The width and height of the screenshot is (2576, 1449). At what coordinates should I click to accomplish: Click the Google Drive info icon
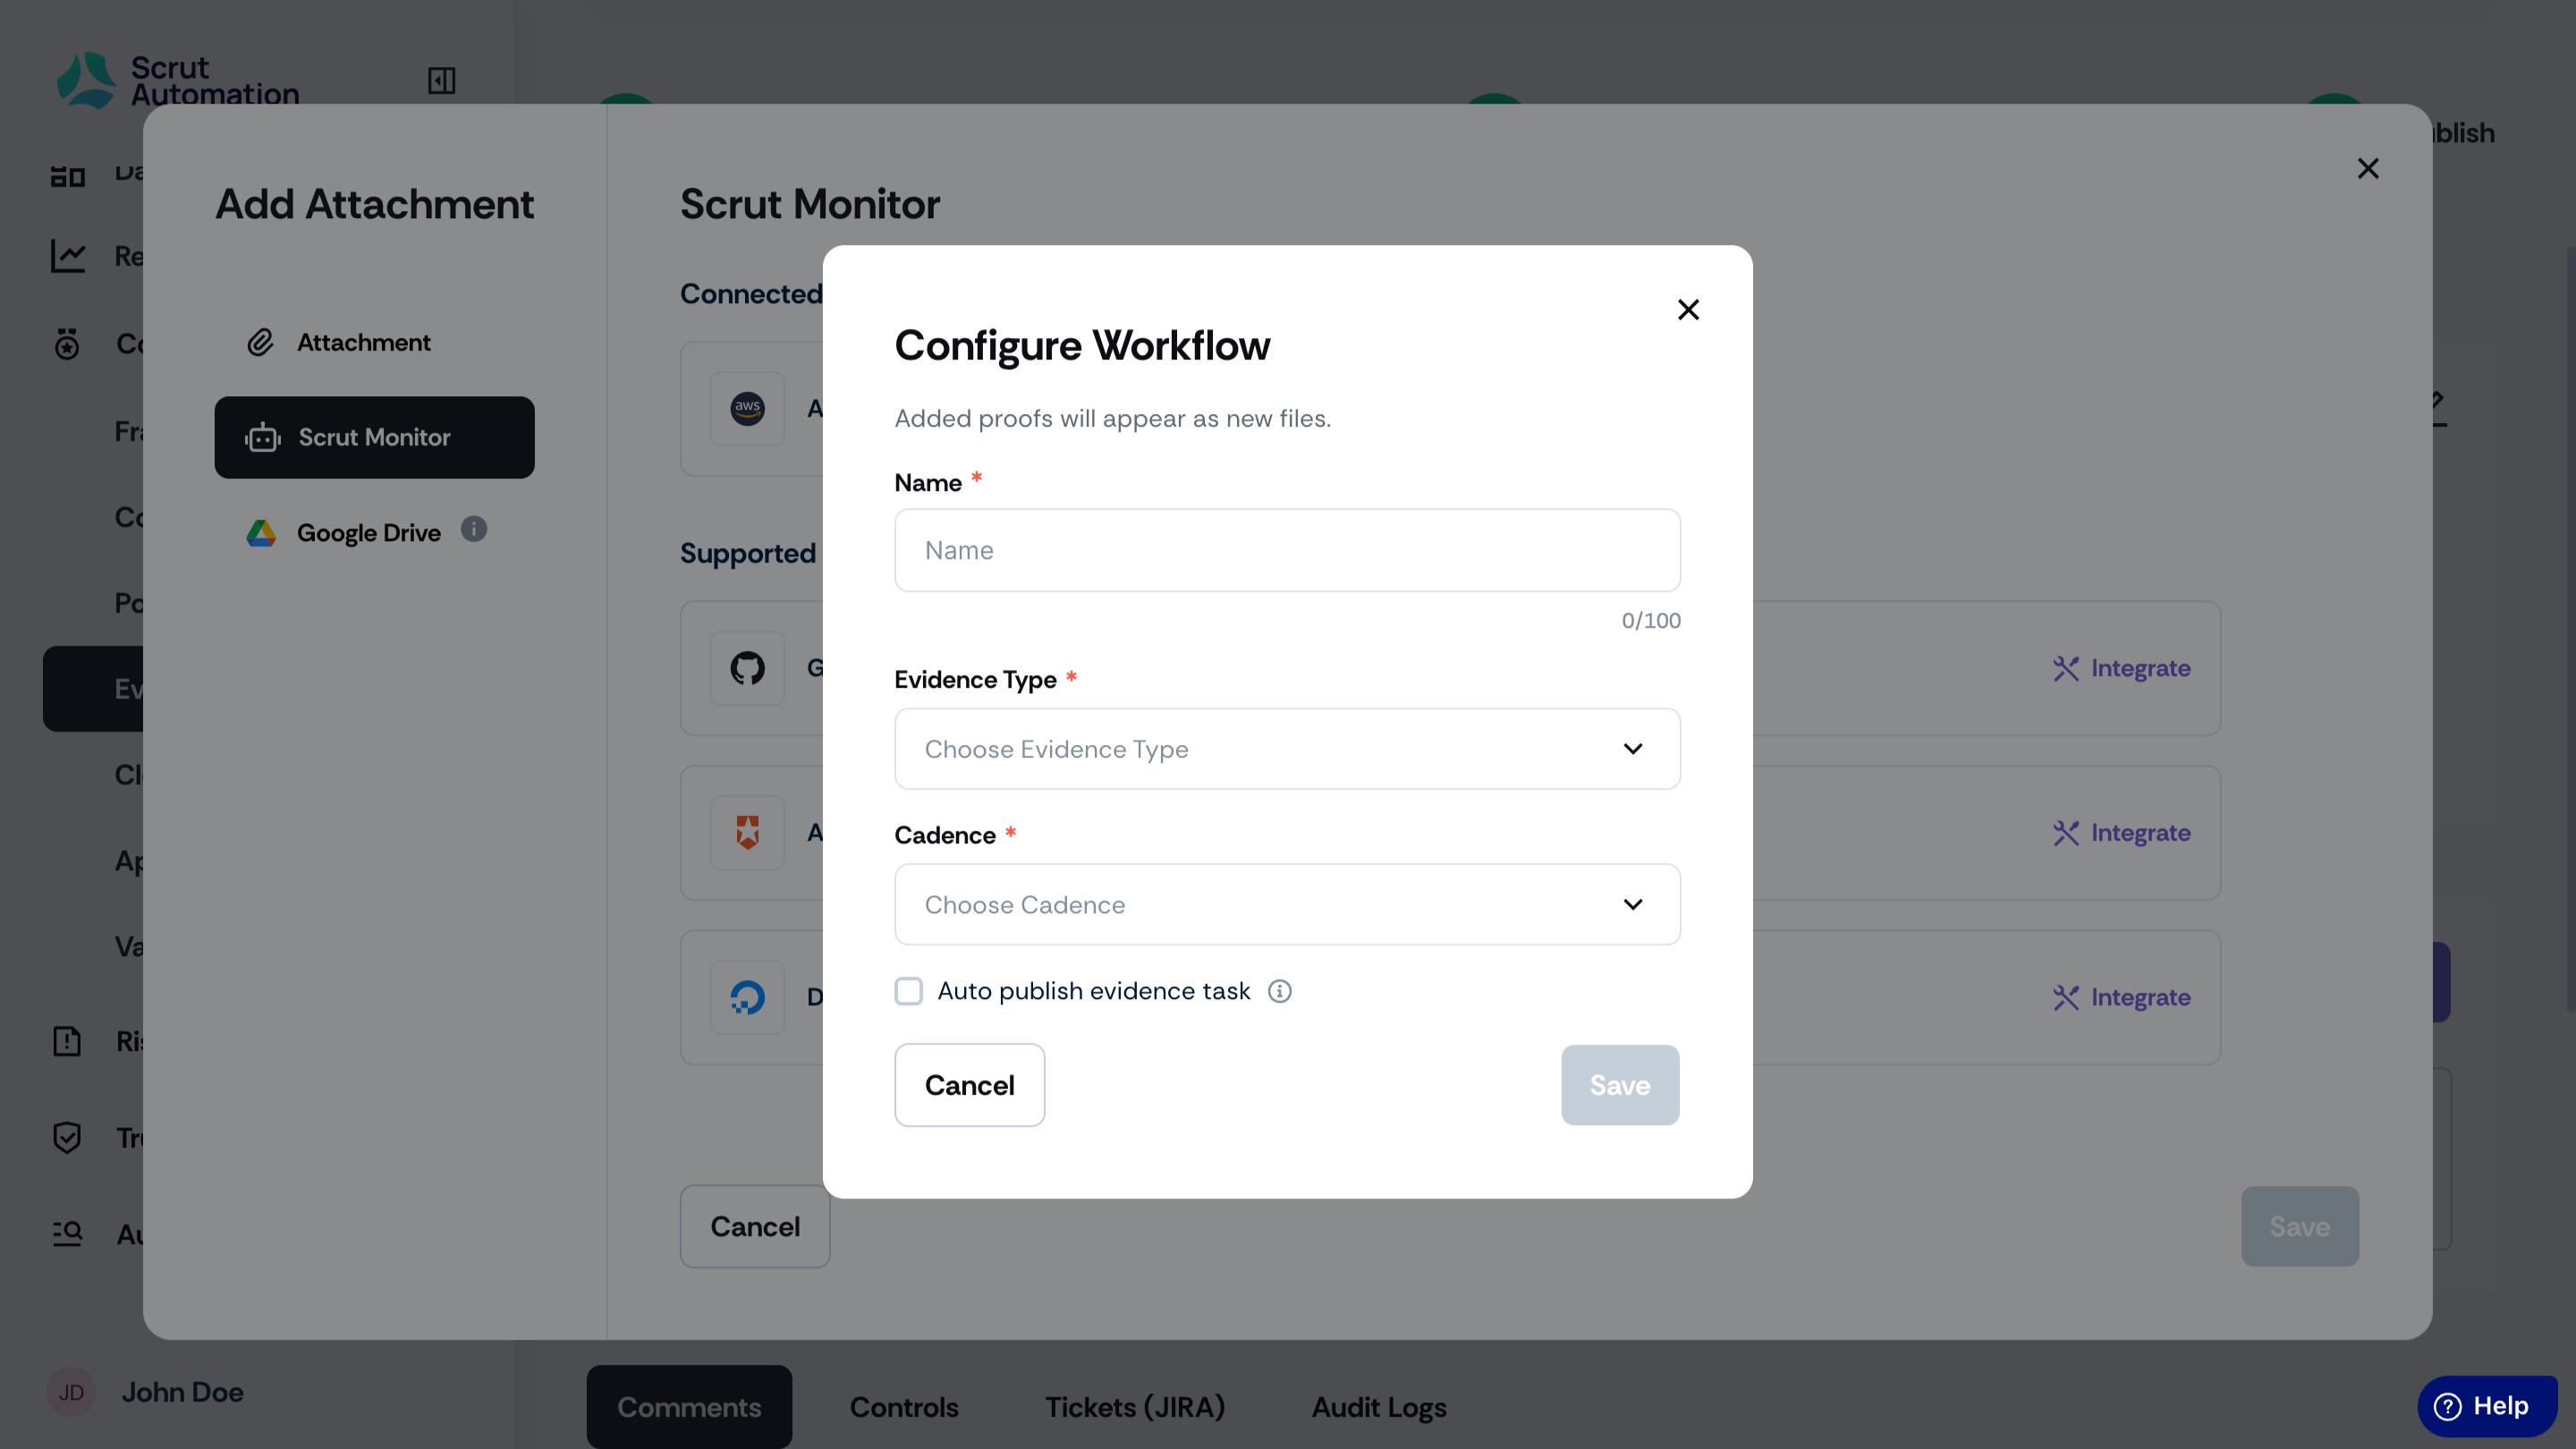tap(474, 529)
